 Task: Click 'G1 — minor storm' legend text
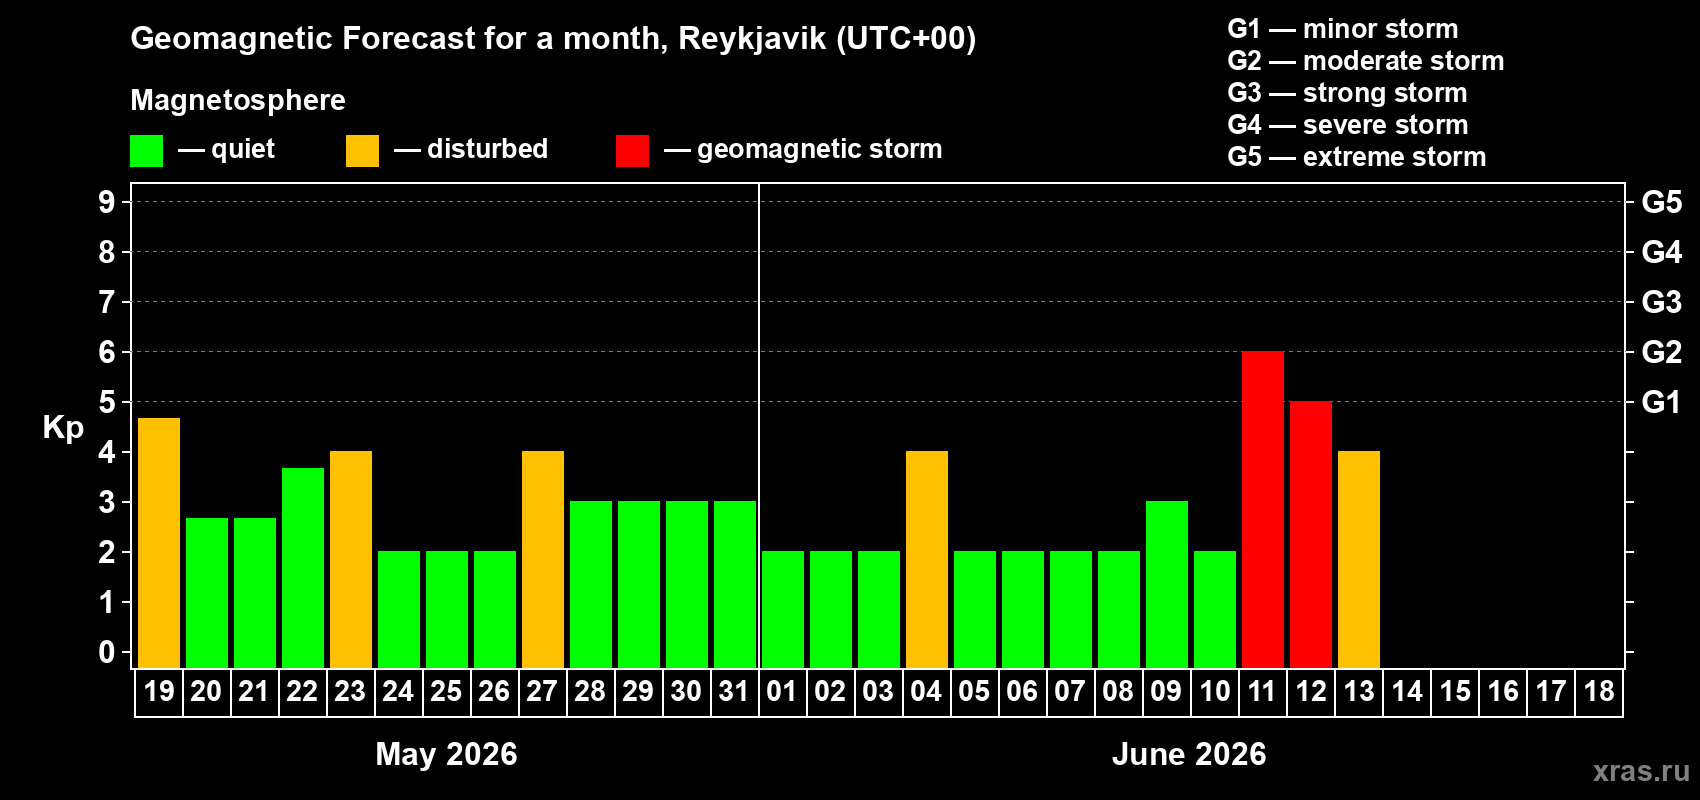point(1343,29)
